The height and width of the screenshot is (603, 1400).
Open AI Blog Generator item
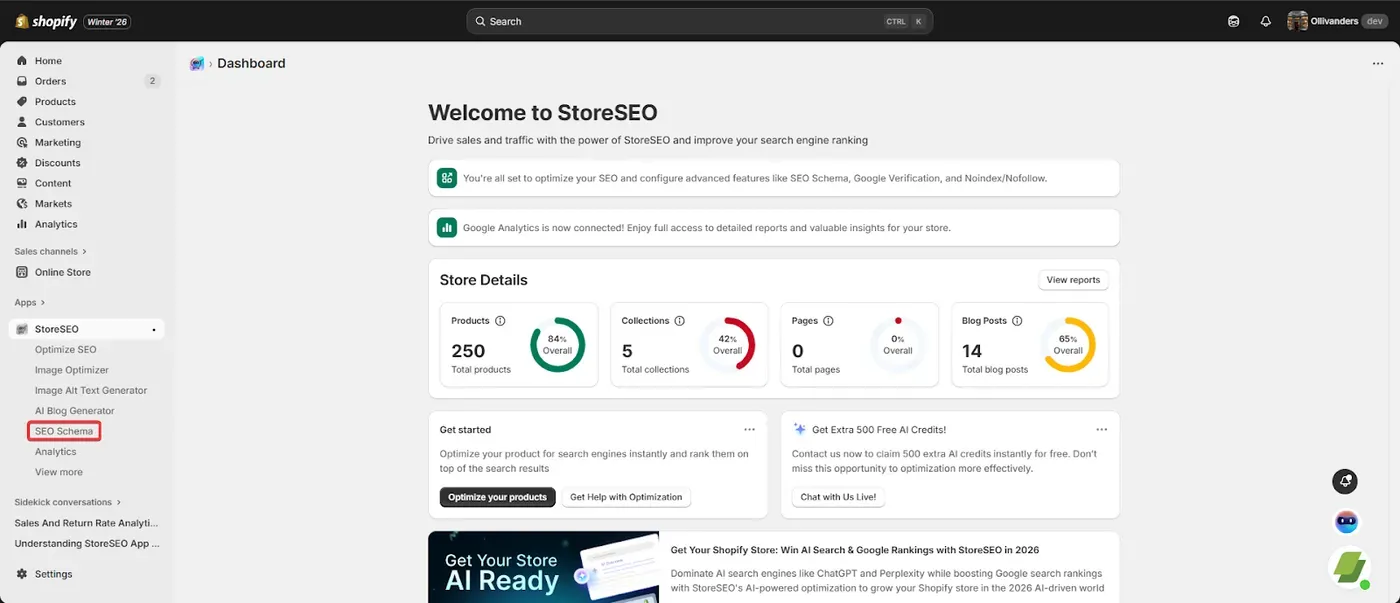tap(75, 411)
